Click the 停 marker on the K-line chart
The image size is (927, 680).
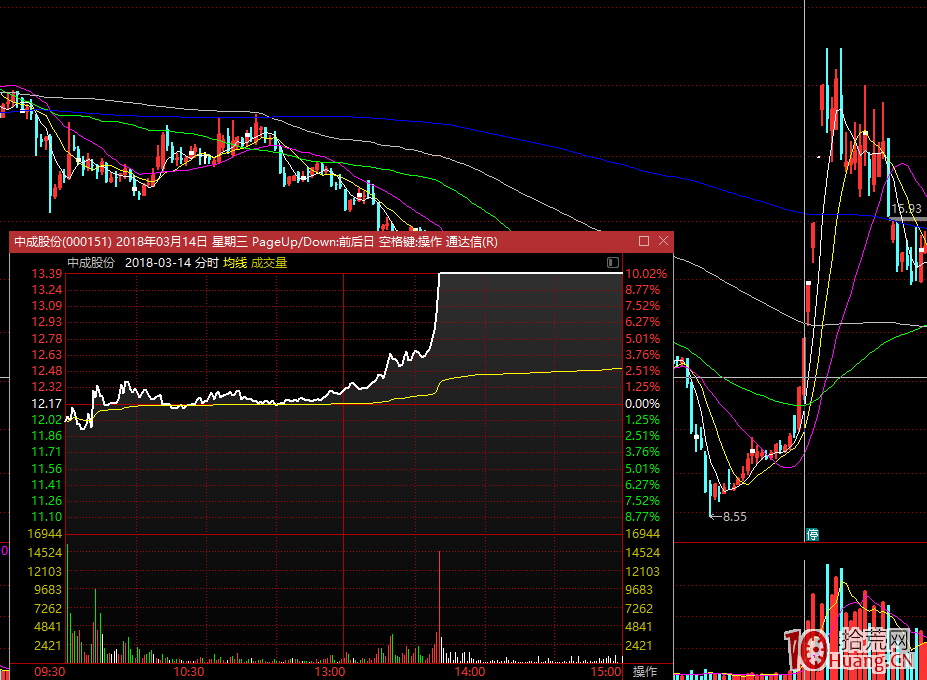tap(812, 535)
